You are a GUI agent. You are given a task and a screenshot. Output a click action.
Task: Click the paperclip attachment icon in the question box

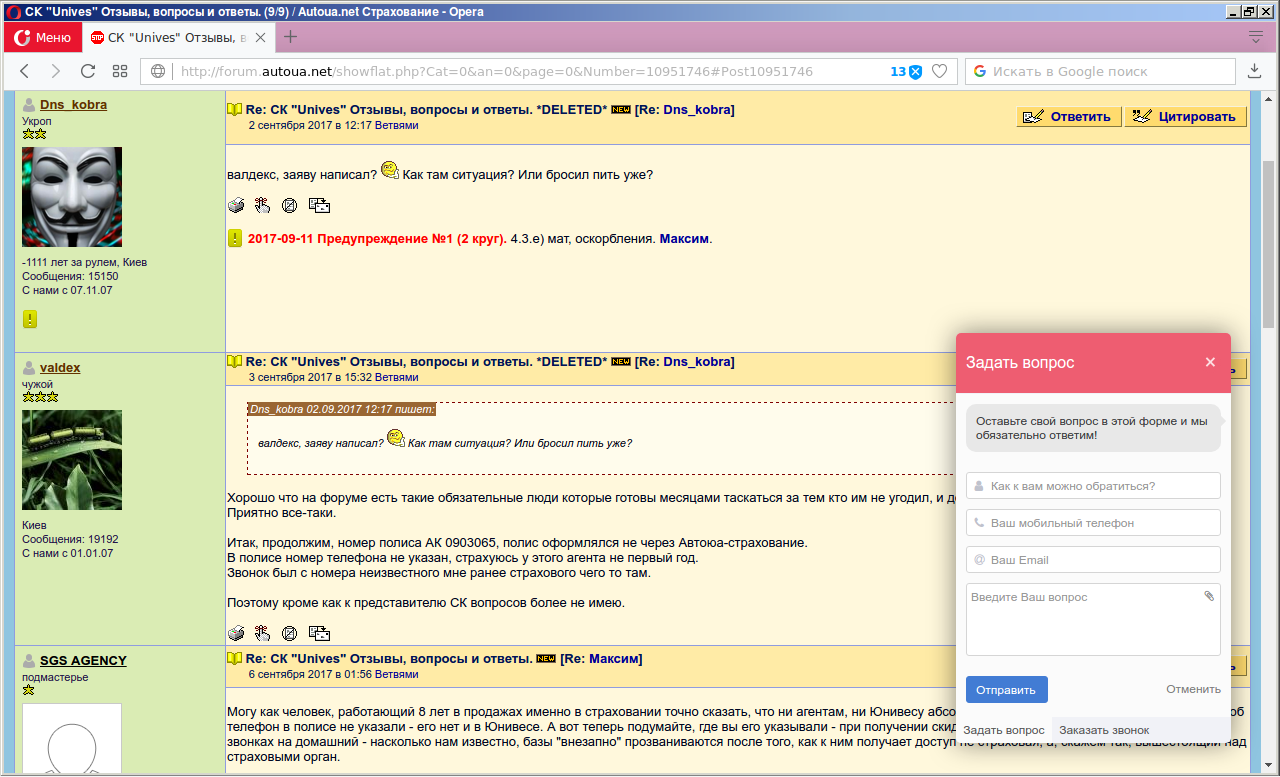(1209, 596)
